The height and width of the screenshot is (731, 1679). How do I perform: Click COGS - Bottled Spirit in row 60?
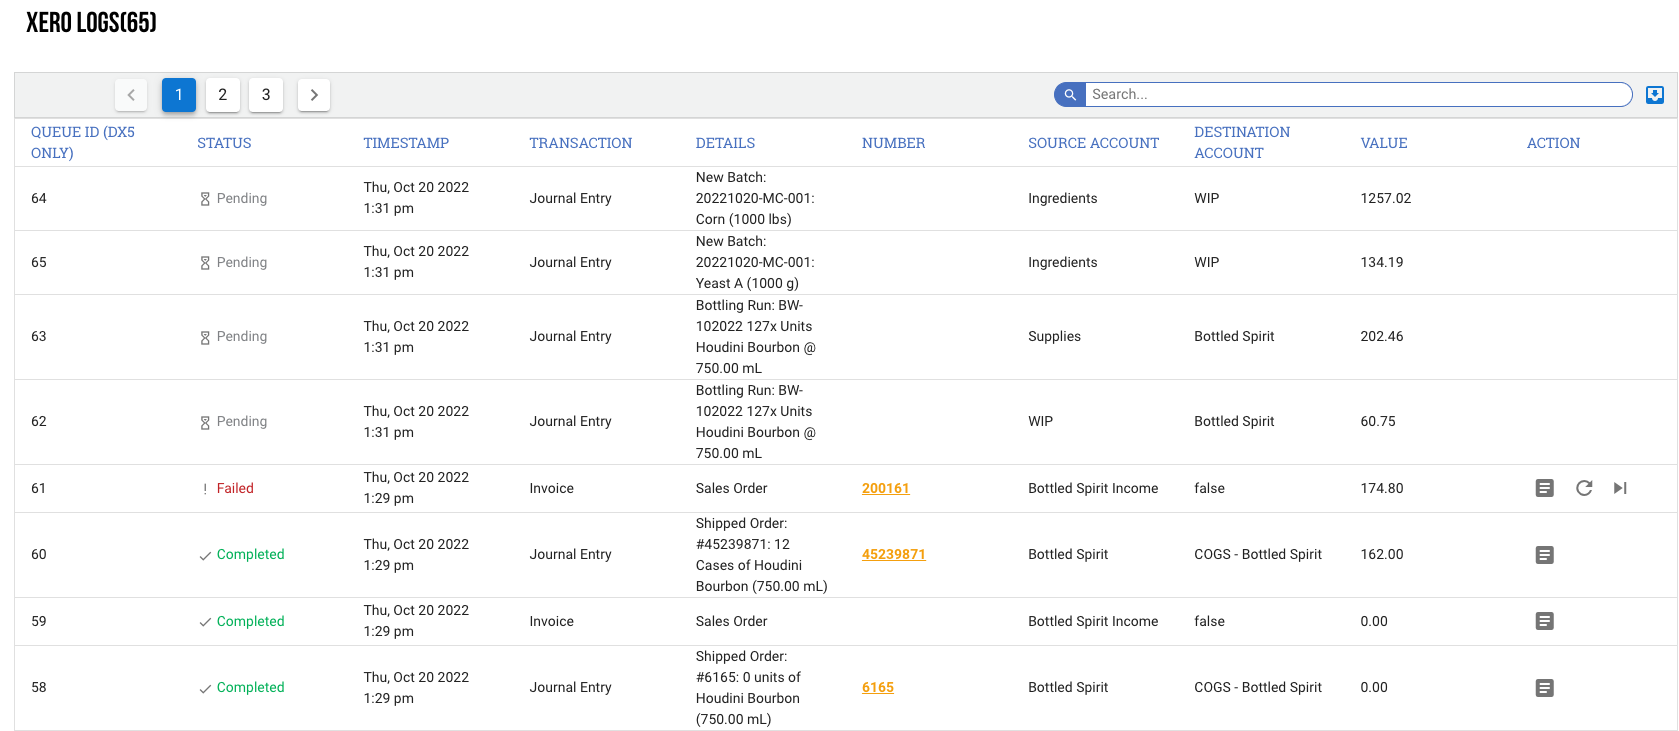click(1258, 554)
